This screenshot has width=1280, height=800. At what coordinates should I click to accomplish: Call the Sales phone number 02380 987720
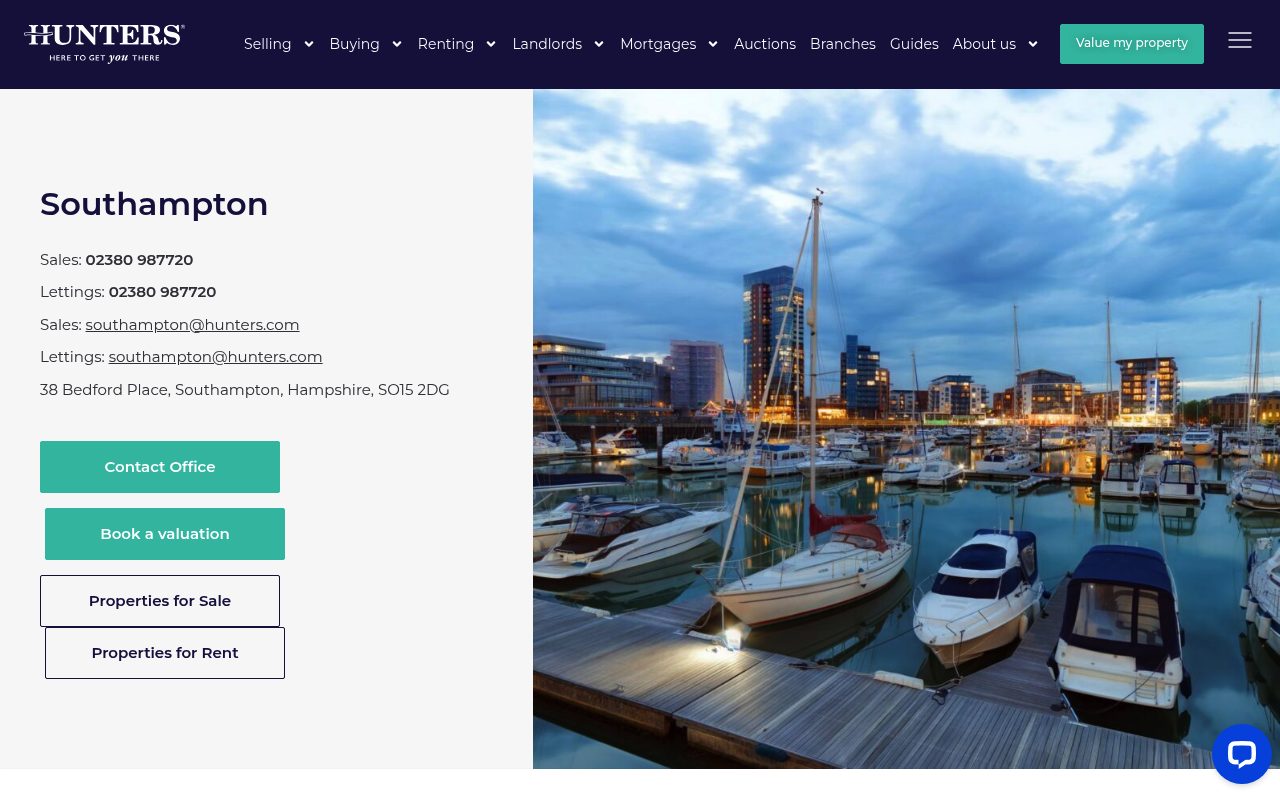[139, 260]
